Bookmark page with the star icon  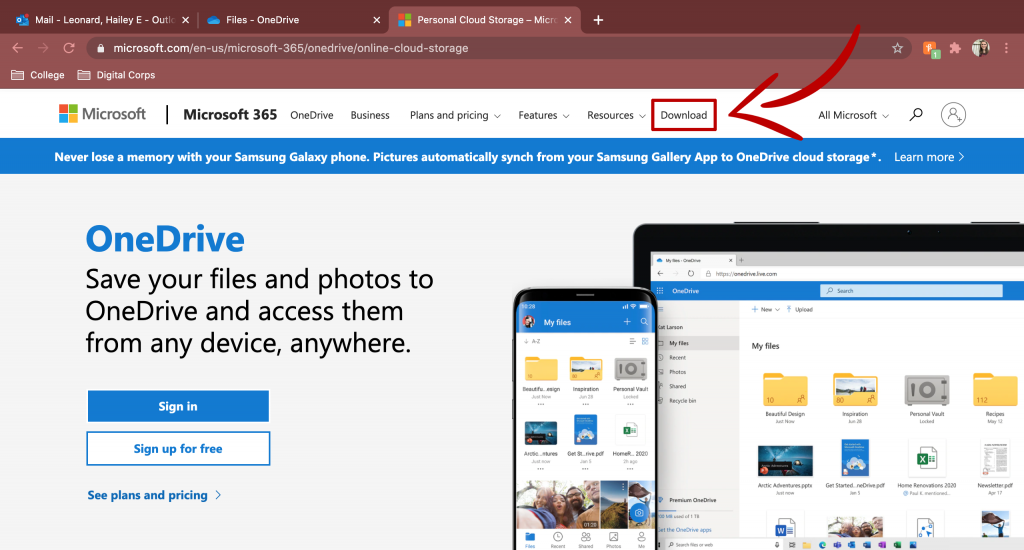pyautogui.click(x=898, y=48)
